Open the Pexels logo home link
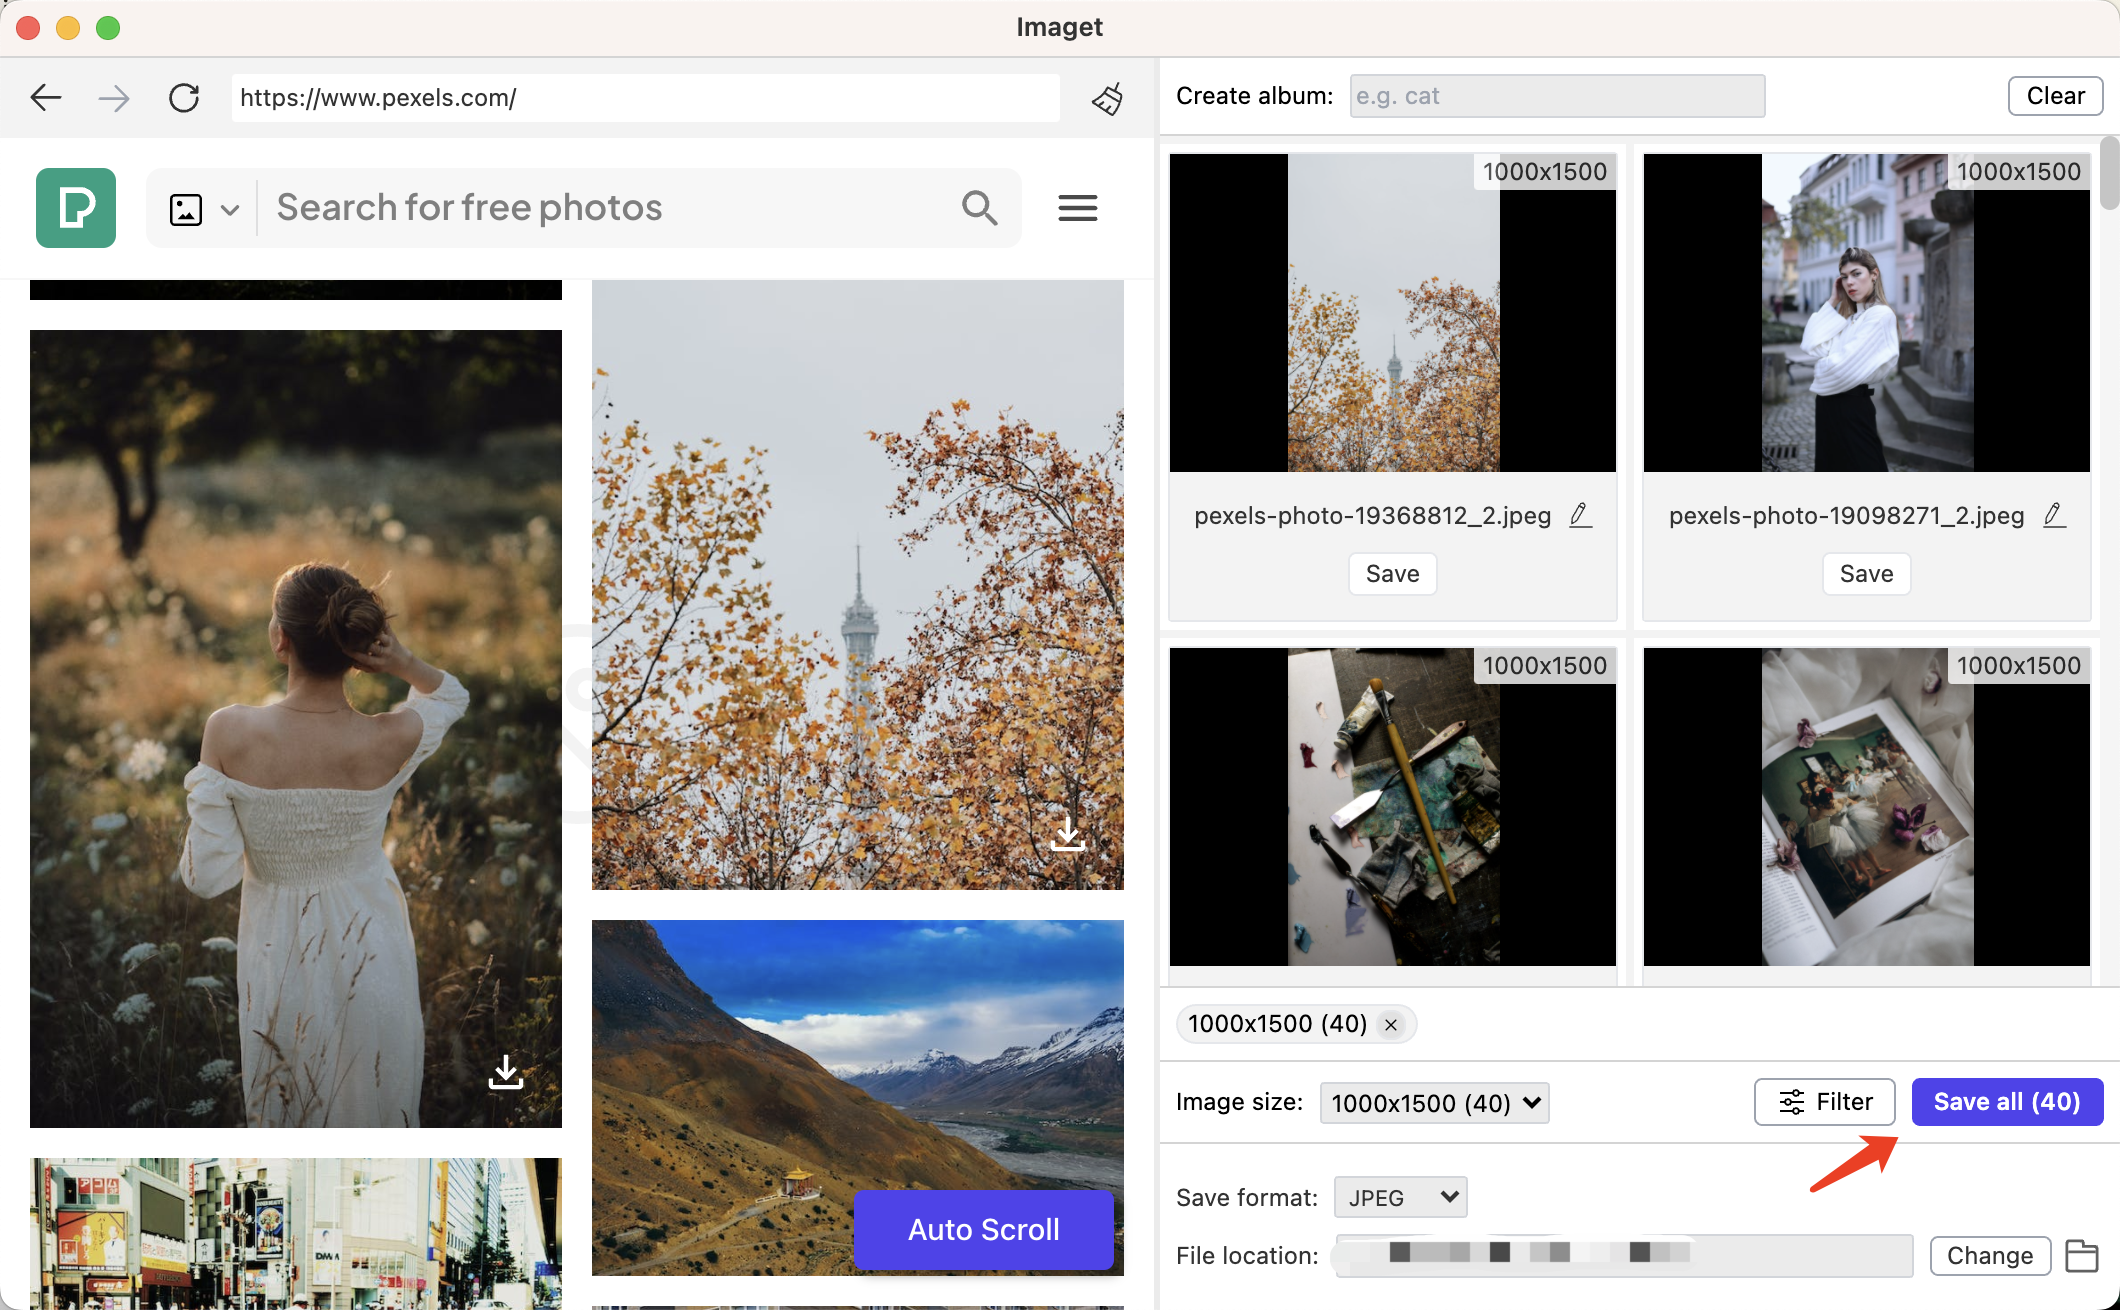The image size is (2120, 1310). tap(76, 208)
